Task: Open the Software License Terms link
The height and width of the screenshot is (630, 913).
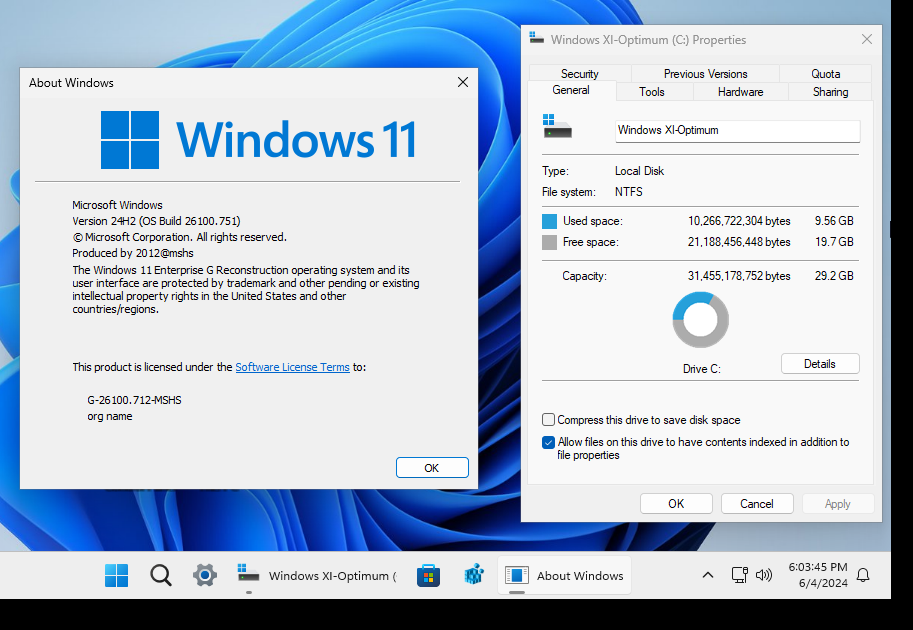Action: point(292,367)
